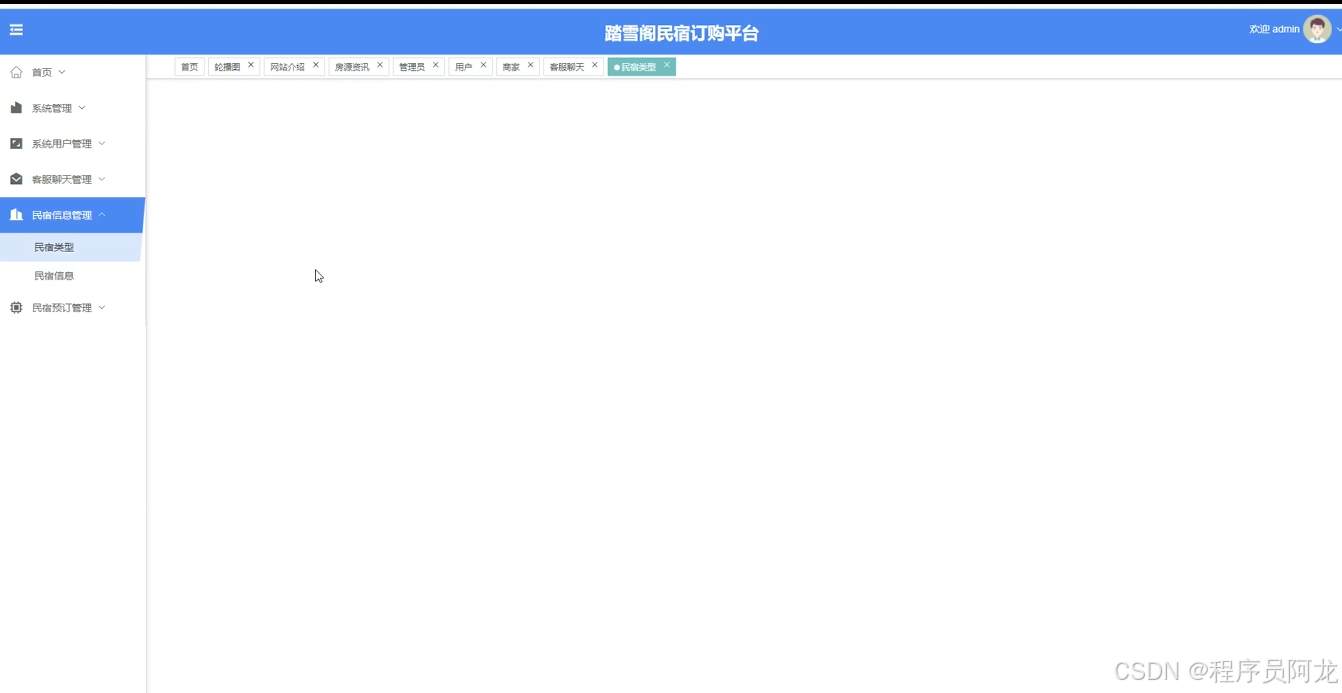The image size is (1342, 693).
Task: Open 民宿类型 in the sidebar submenu
Action: point(54,247)
